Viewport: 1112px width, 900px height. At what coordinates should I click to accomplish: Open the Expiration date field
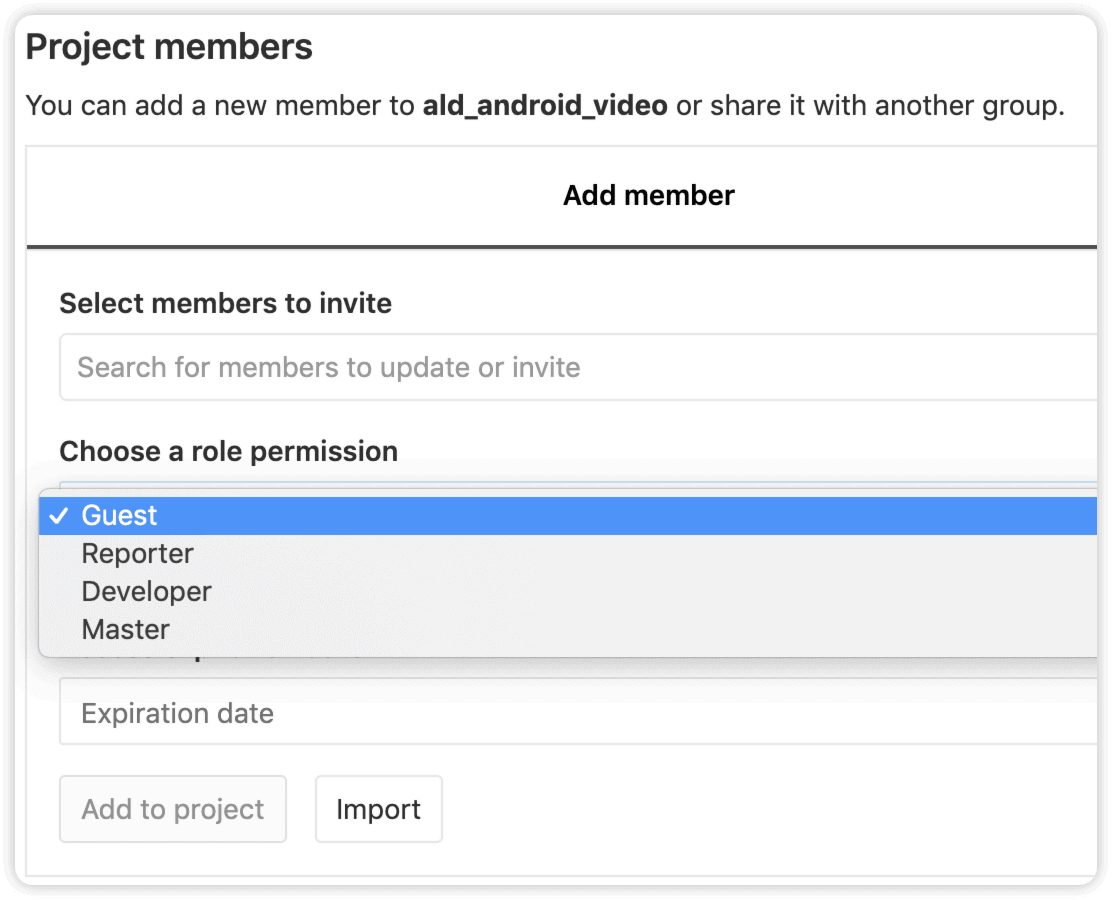click(x=578, y=711)
